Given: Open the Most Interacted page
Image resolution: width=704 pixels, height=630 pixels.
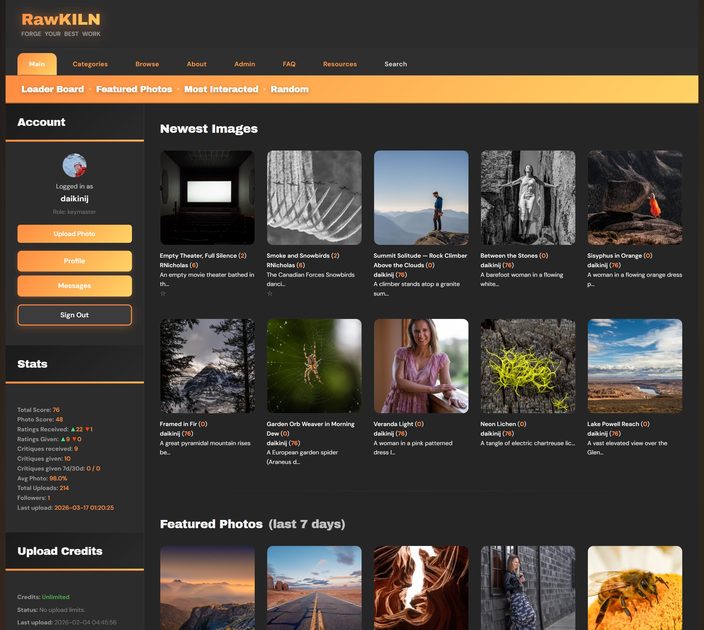Looking at the screenshot, I should [221, 89].
